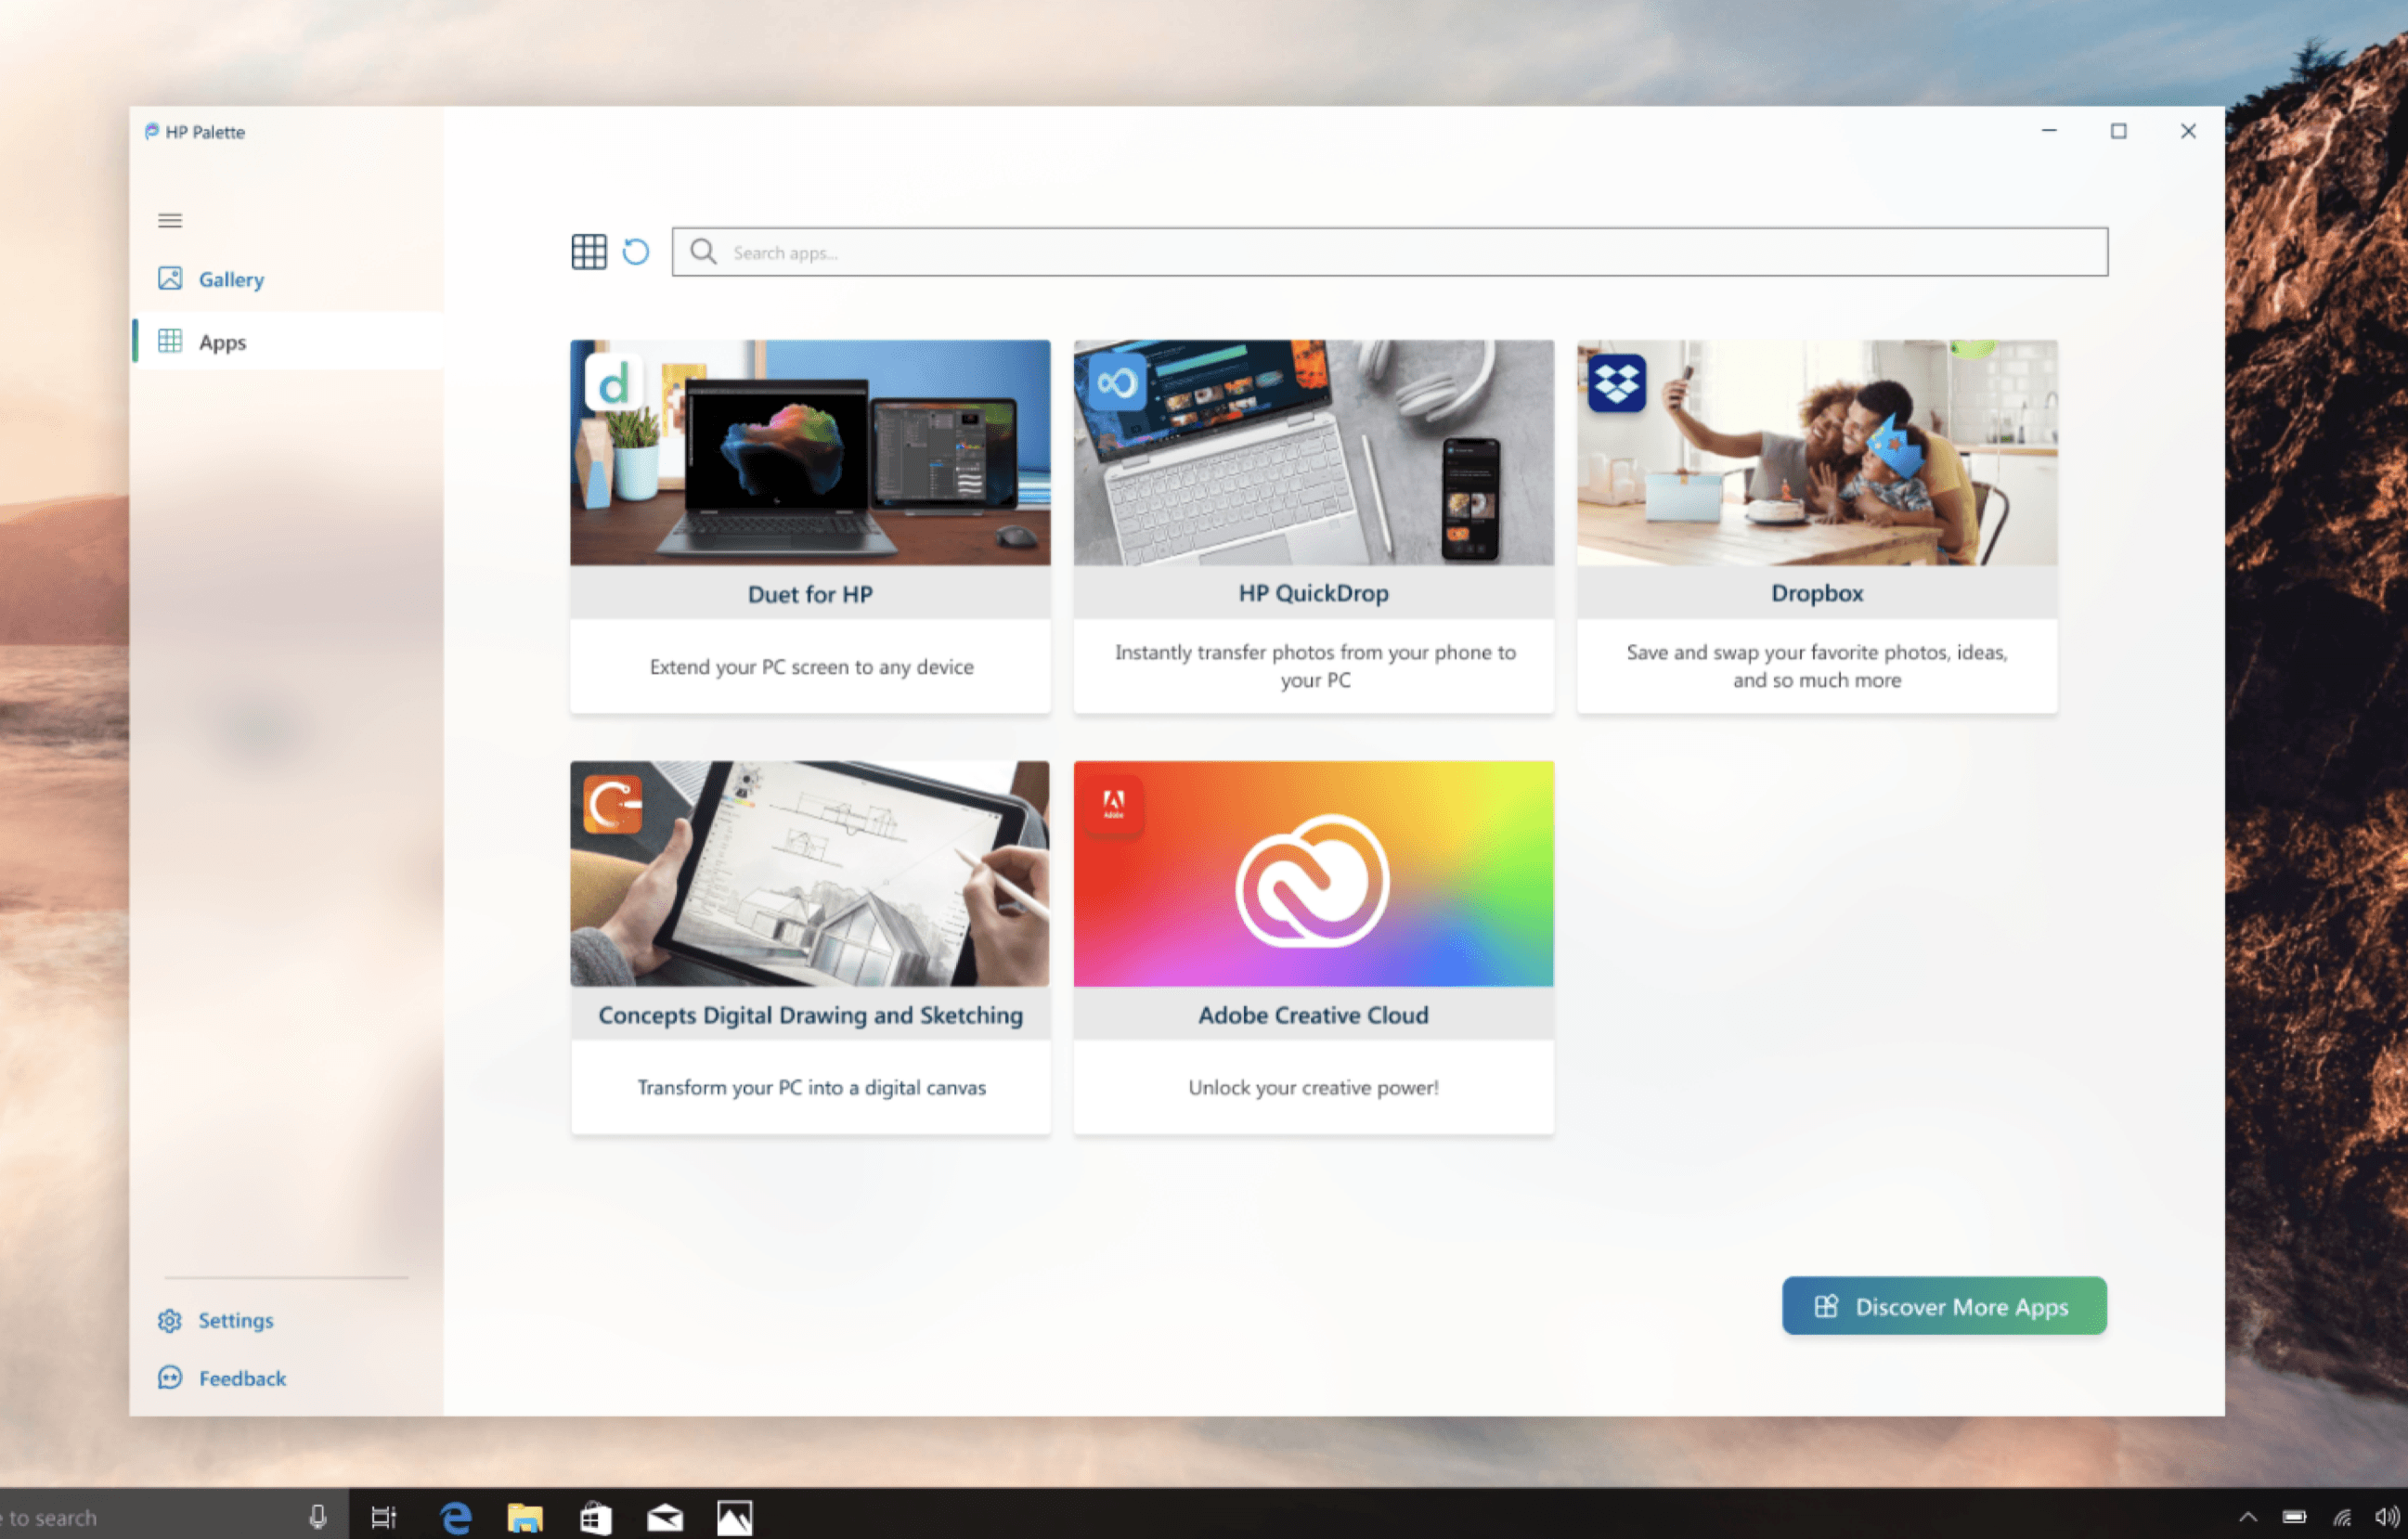The image size is (2408, 1539).
Task: Open Microsoft Store from taskbar
Action: point(595,1517)
